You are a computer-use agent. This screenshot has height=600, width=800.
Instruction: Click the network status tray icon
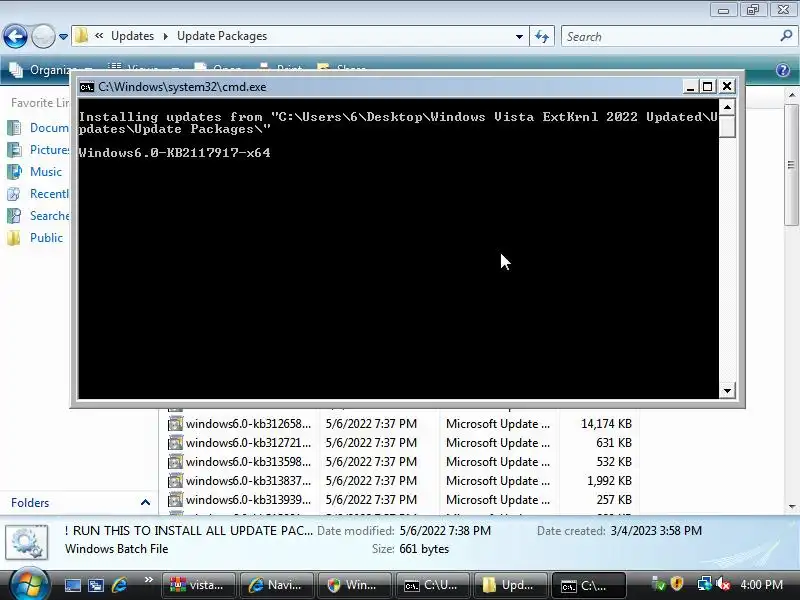click(705, 584)
